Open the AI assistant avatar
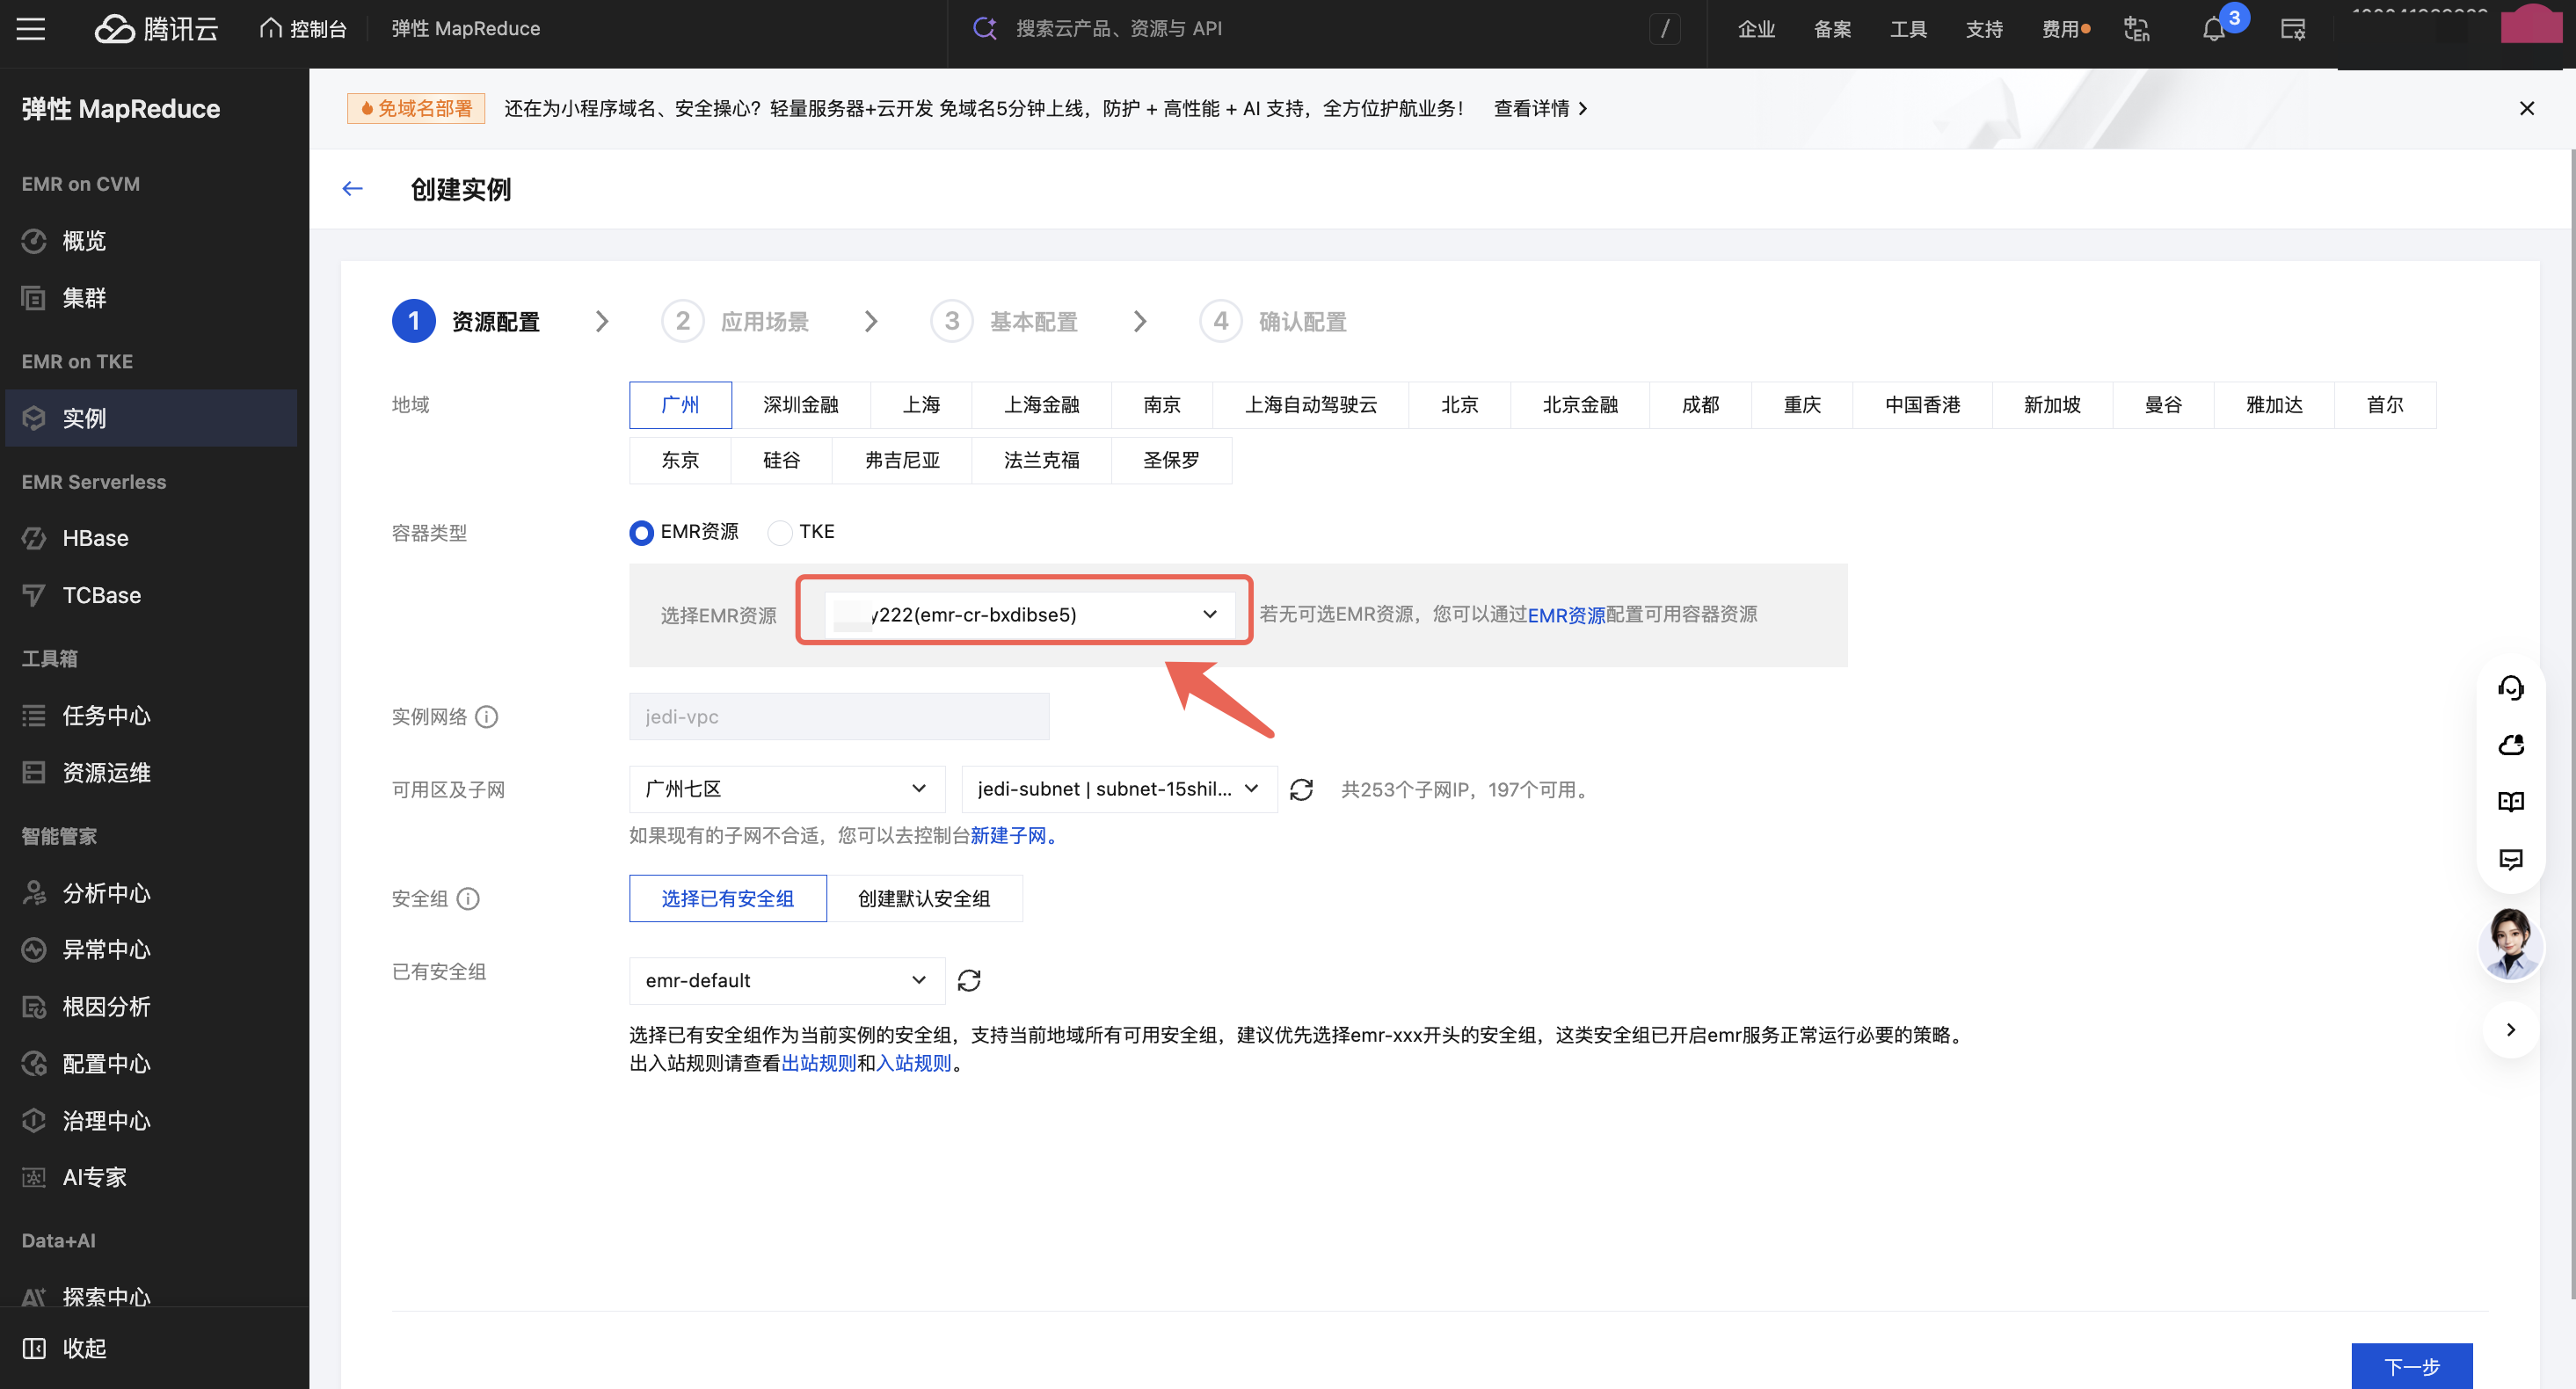The image size is (2576, 1389). tap(2510, 944)
